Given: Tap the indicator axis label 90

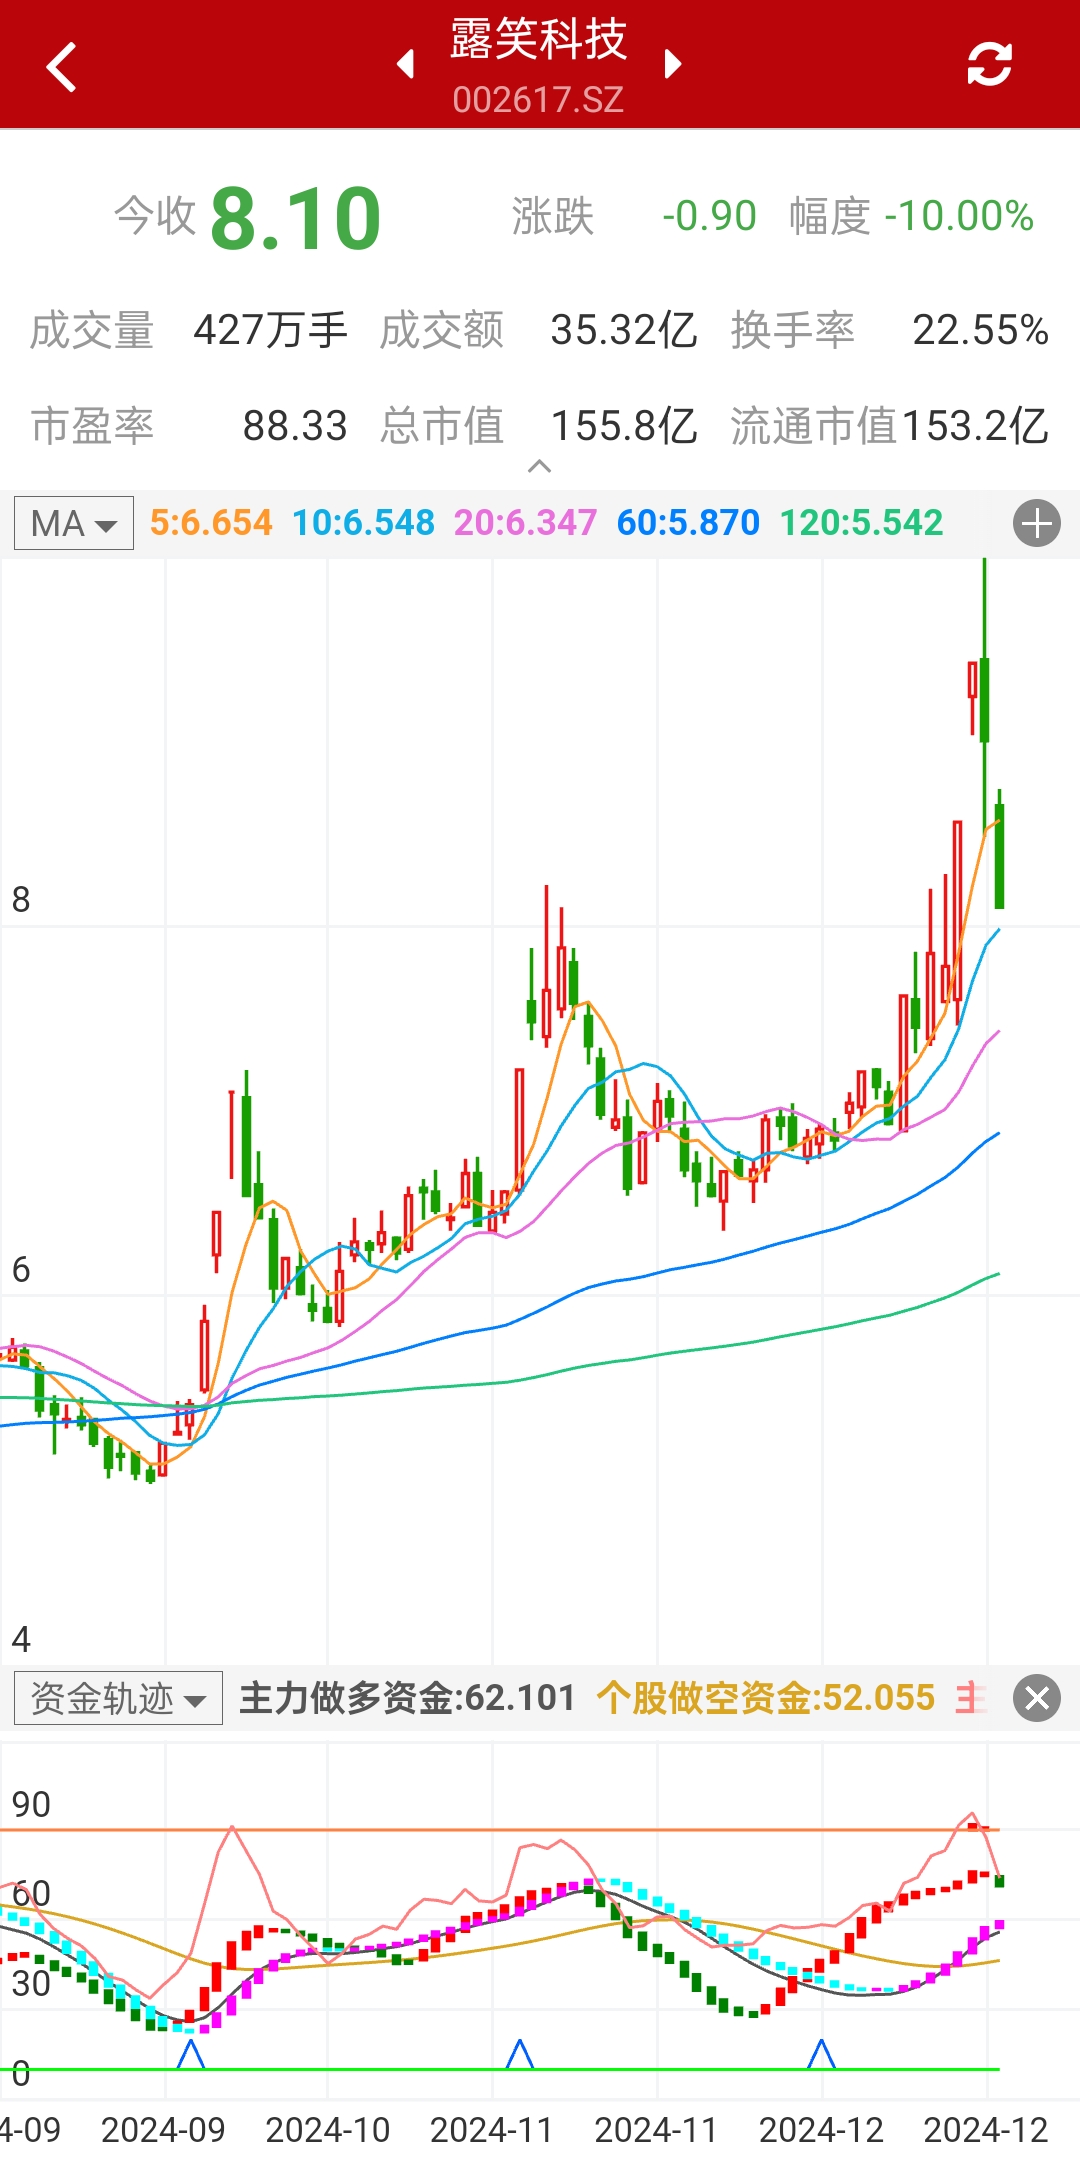Looking at the screenshot, I should click(x=31, y=1805).
